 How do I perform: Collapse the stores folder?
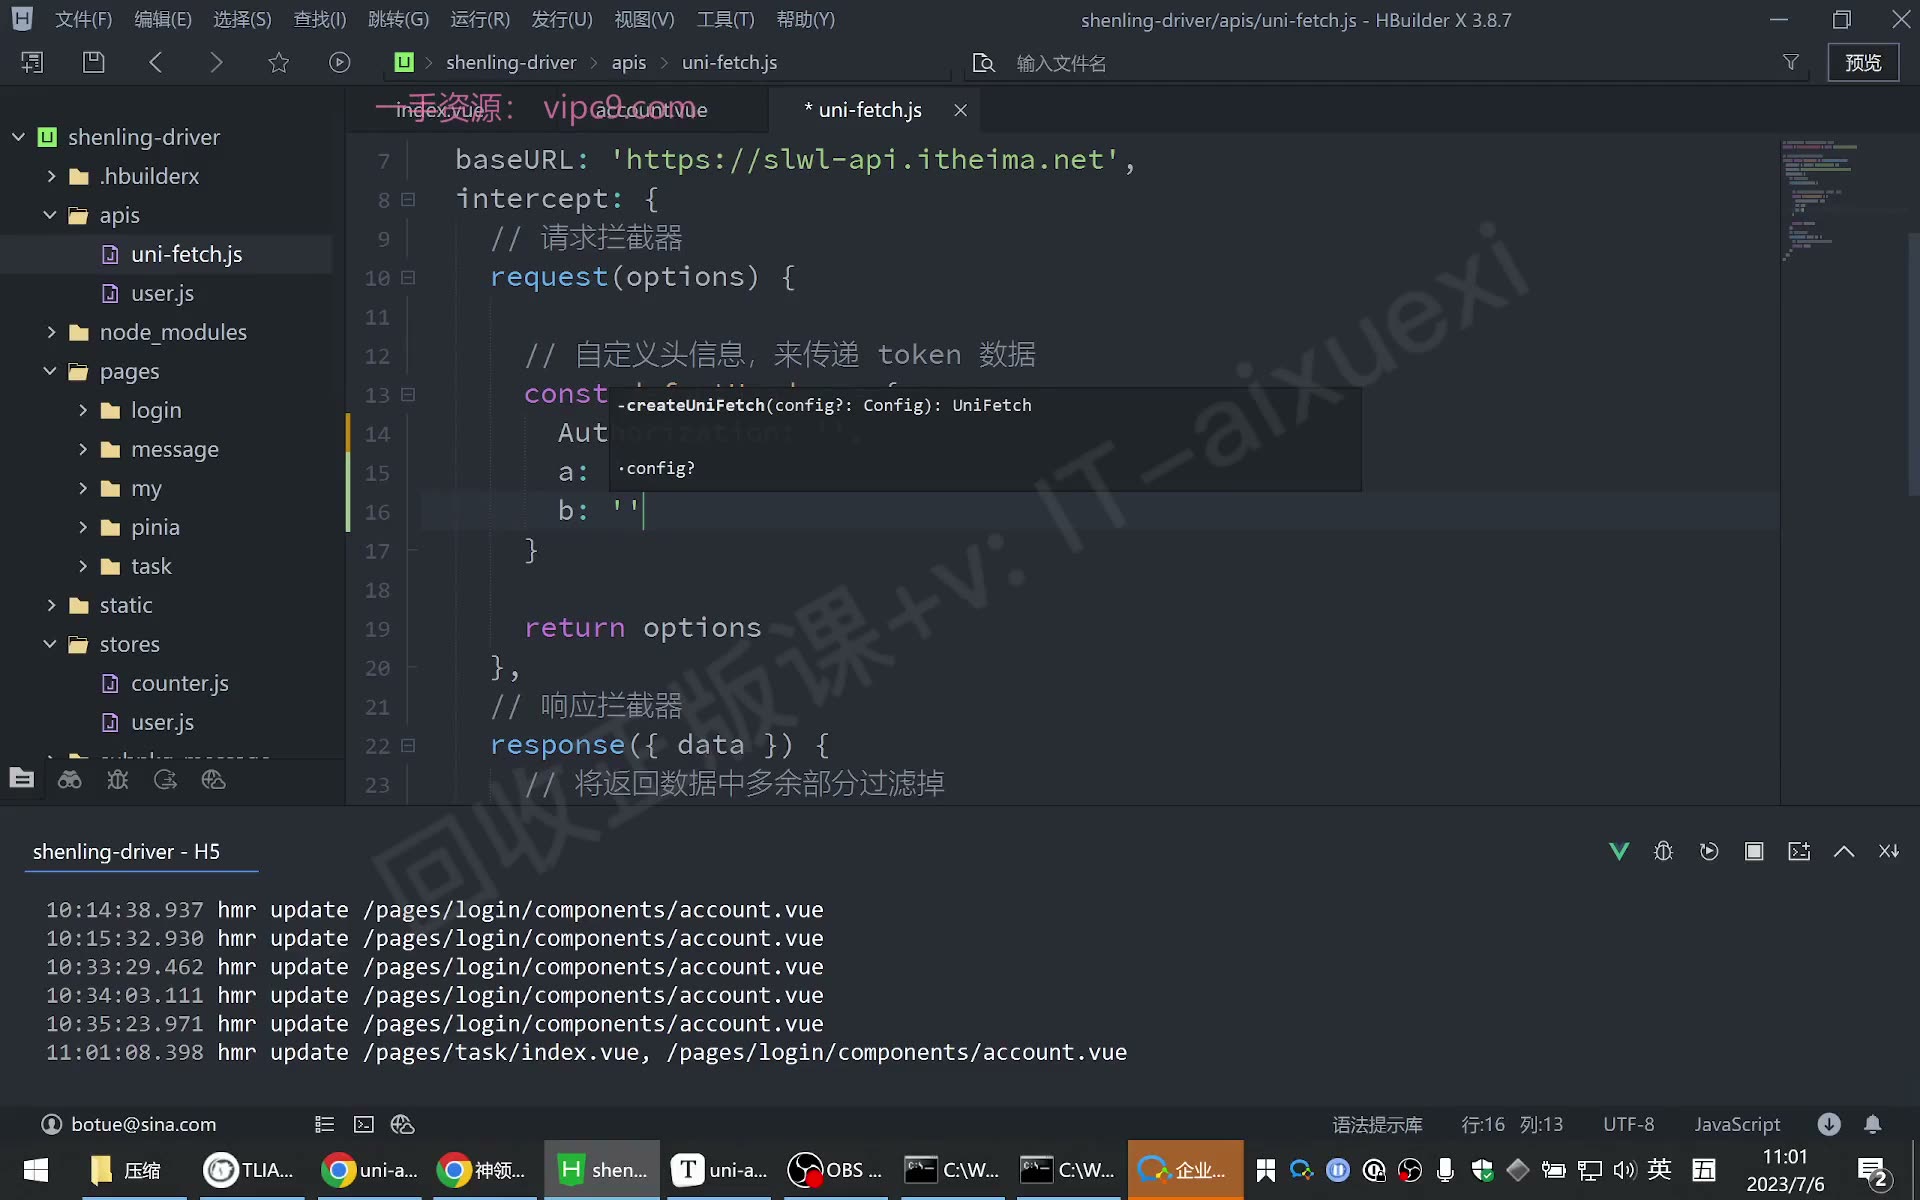click(x=50, y=644)
